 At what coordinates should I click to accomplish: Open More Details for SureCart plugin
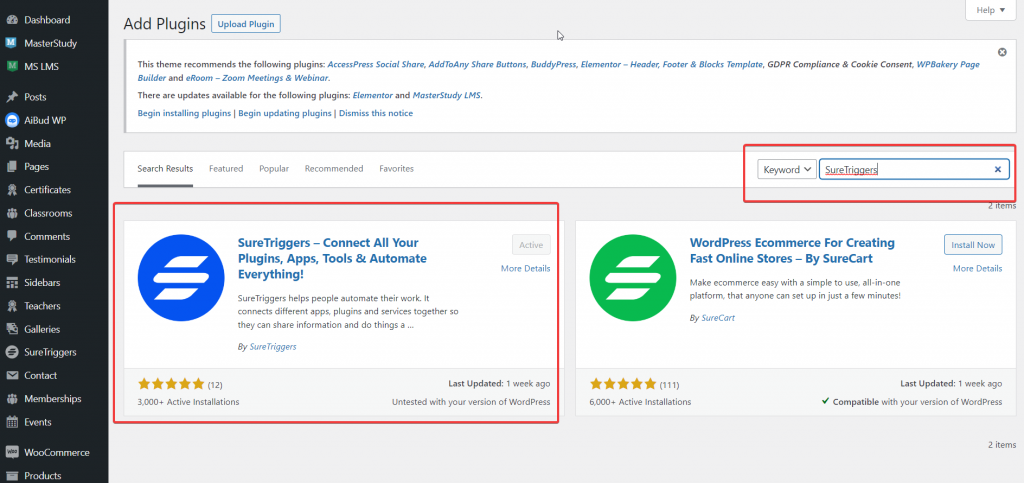pyautogui.click(x=977, y=268)
